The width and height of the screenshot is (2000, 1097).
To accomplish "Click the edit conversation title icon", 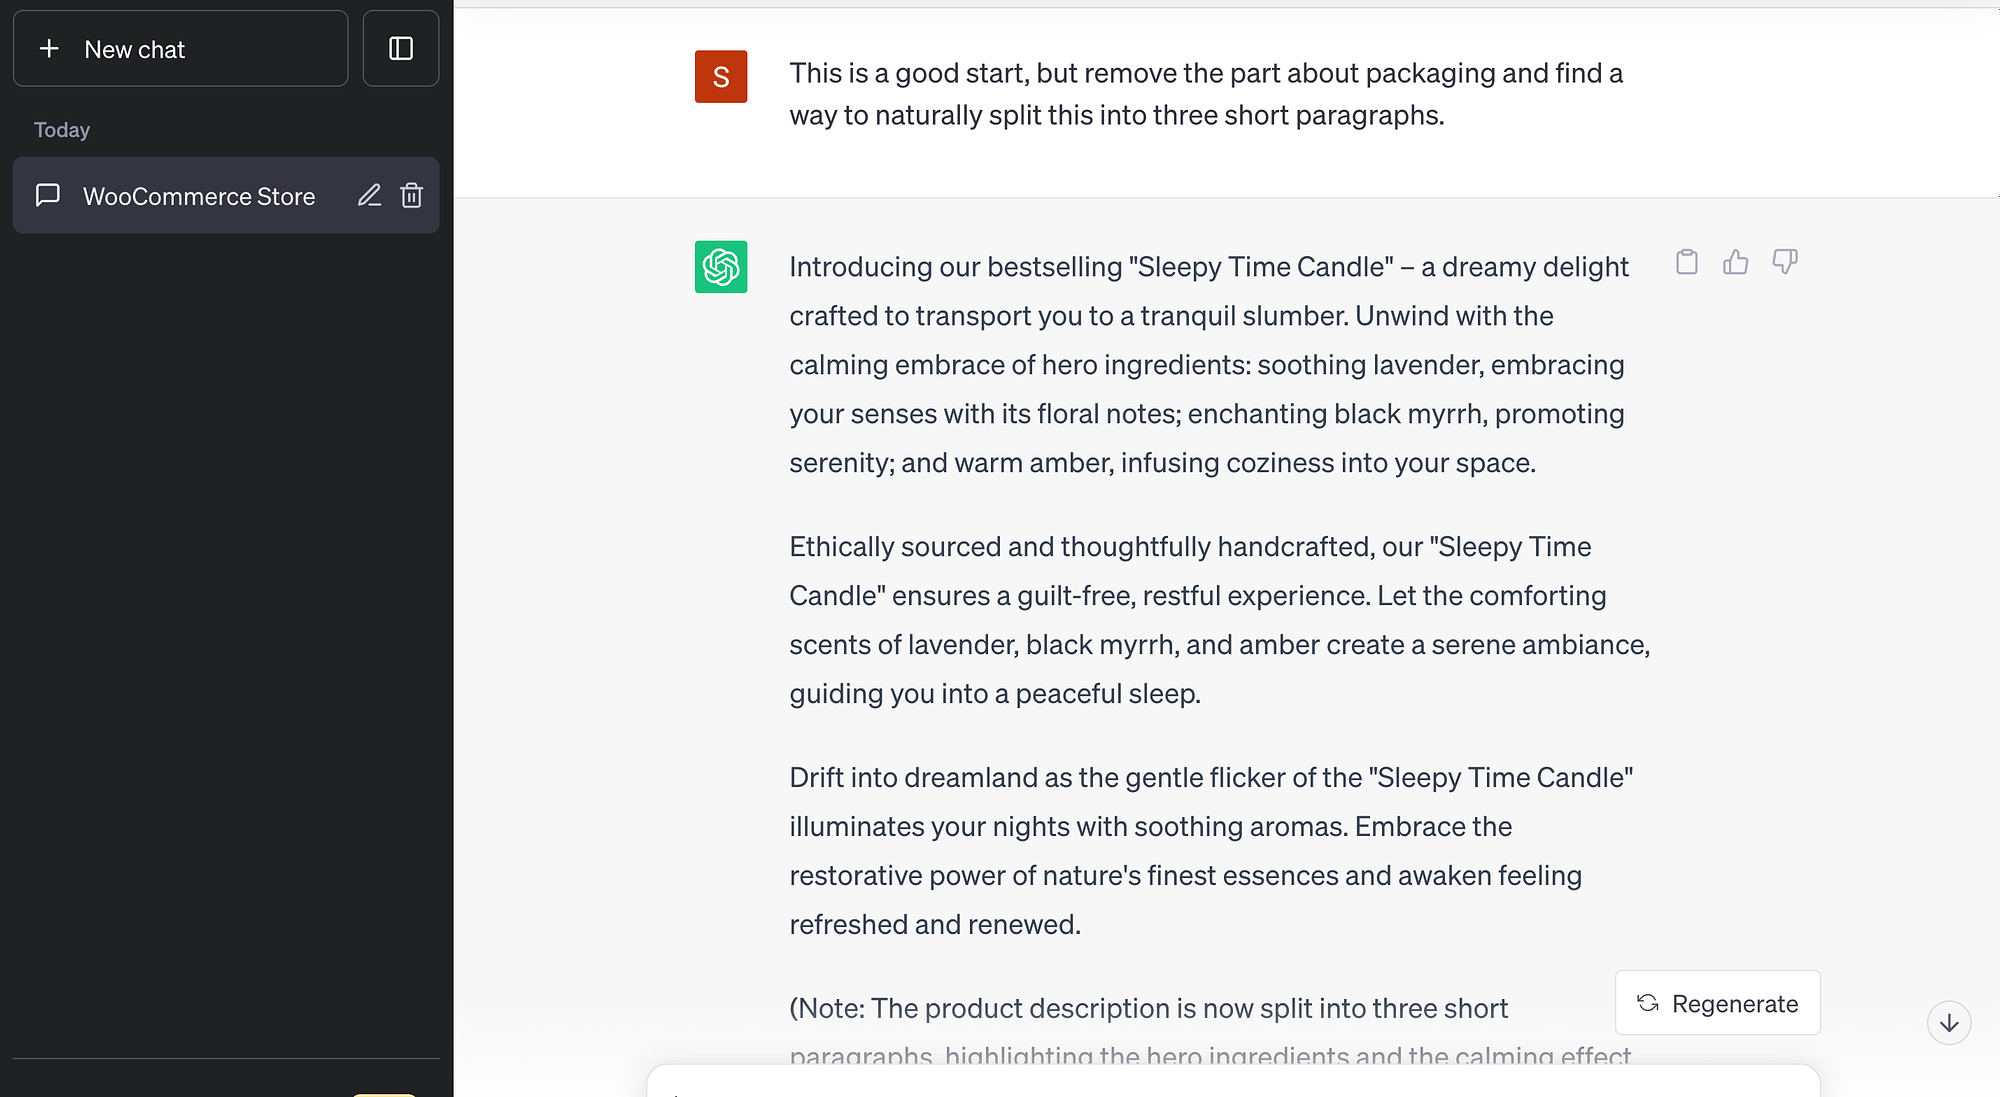I will point(369,195).
